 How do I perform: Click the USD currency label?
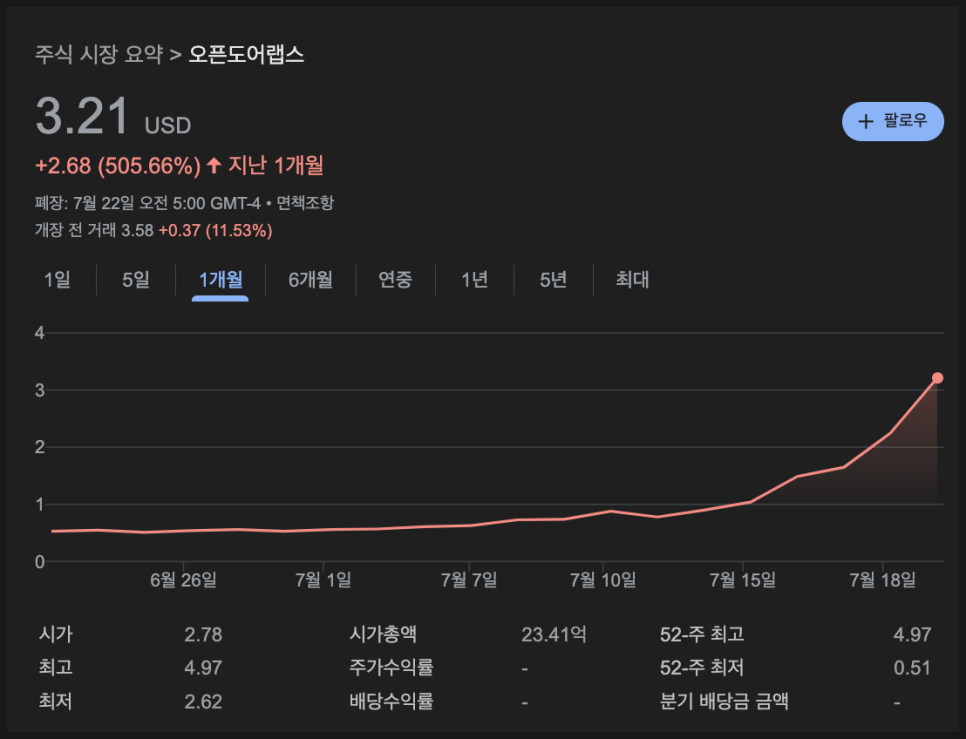tap(168, 126)
